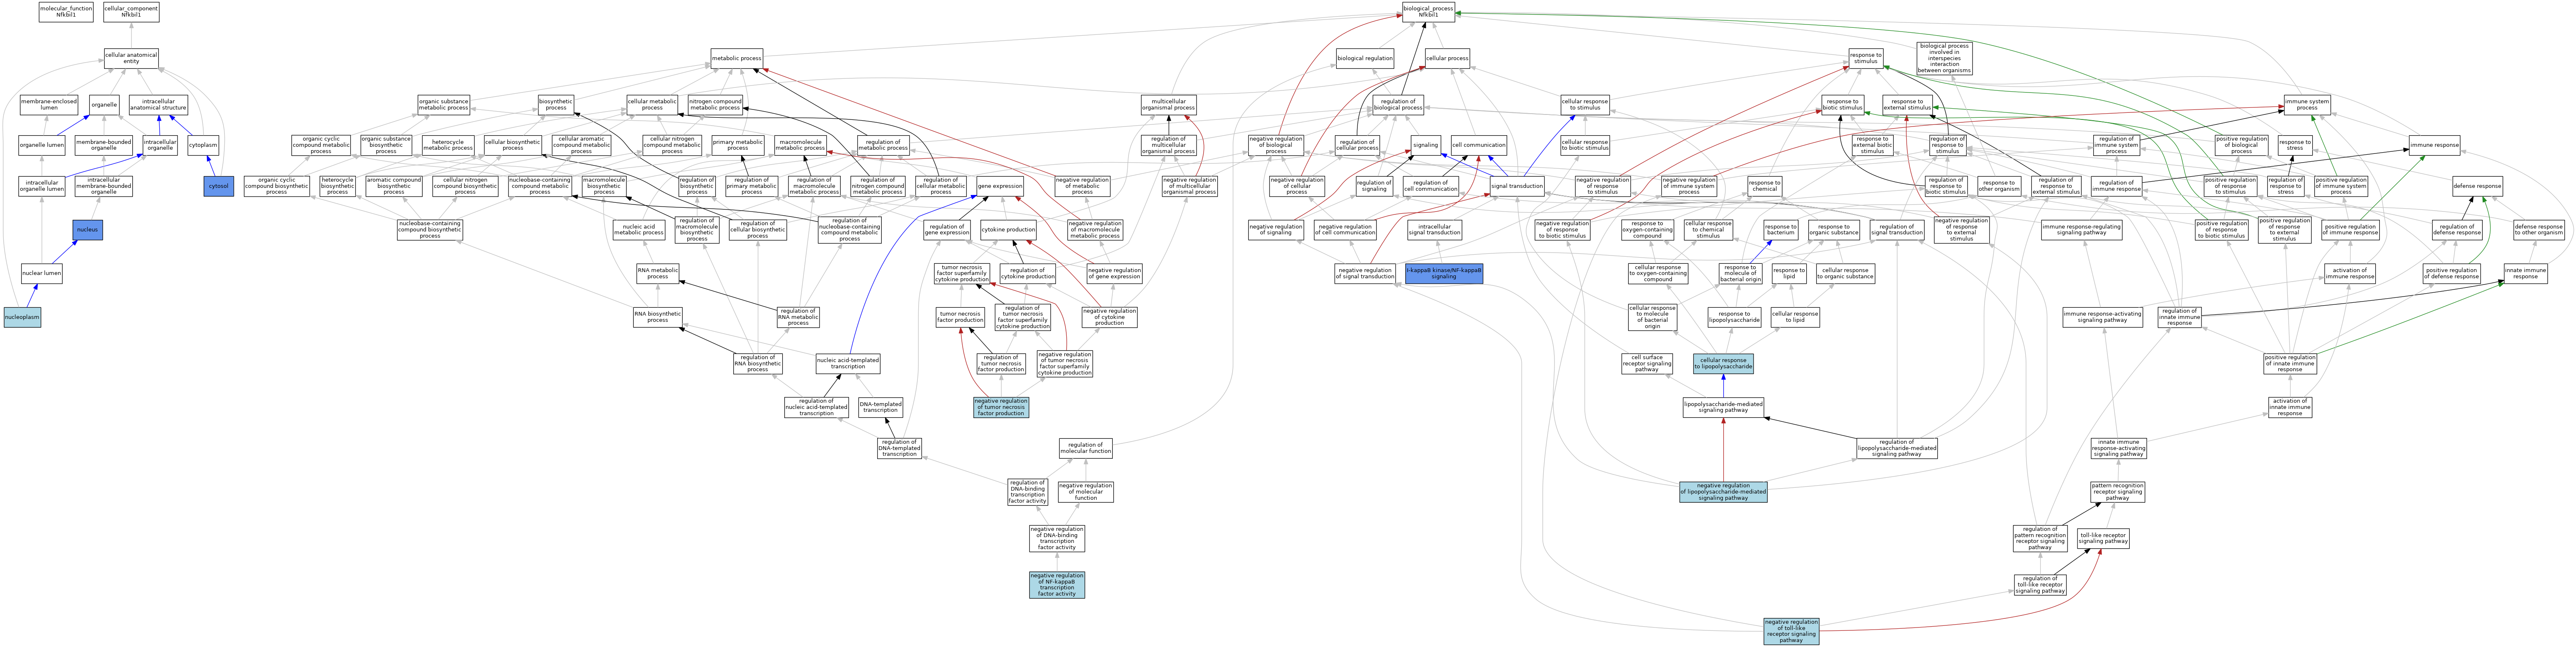
Task: Click negative regulation of cytokine production node
Action: pos(1109,317)
